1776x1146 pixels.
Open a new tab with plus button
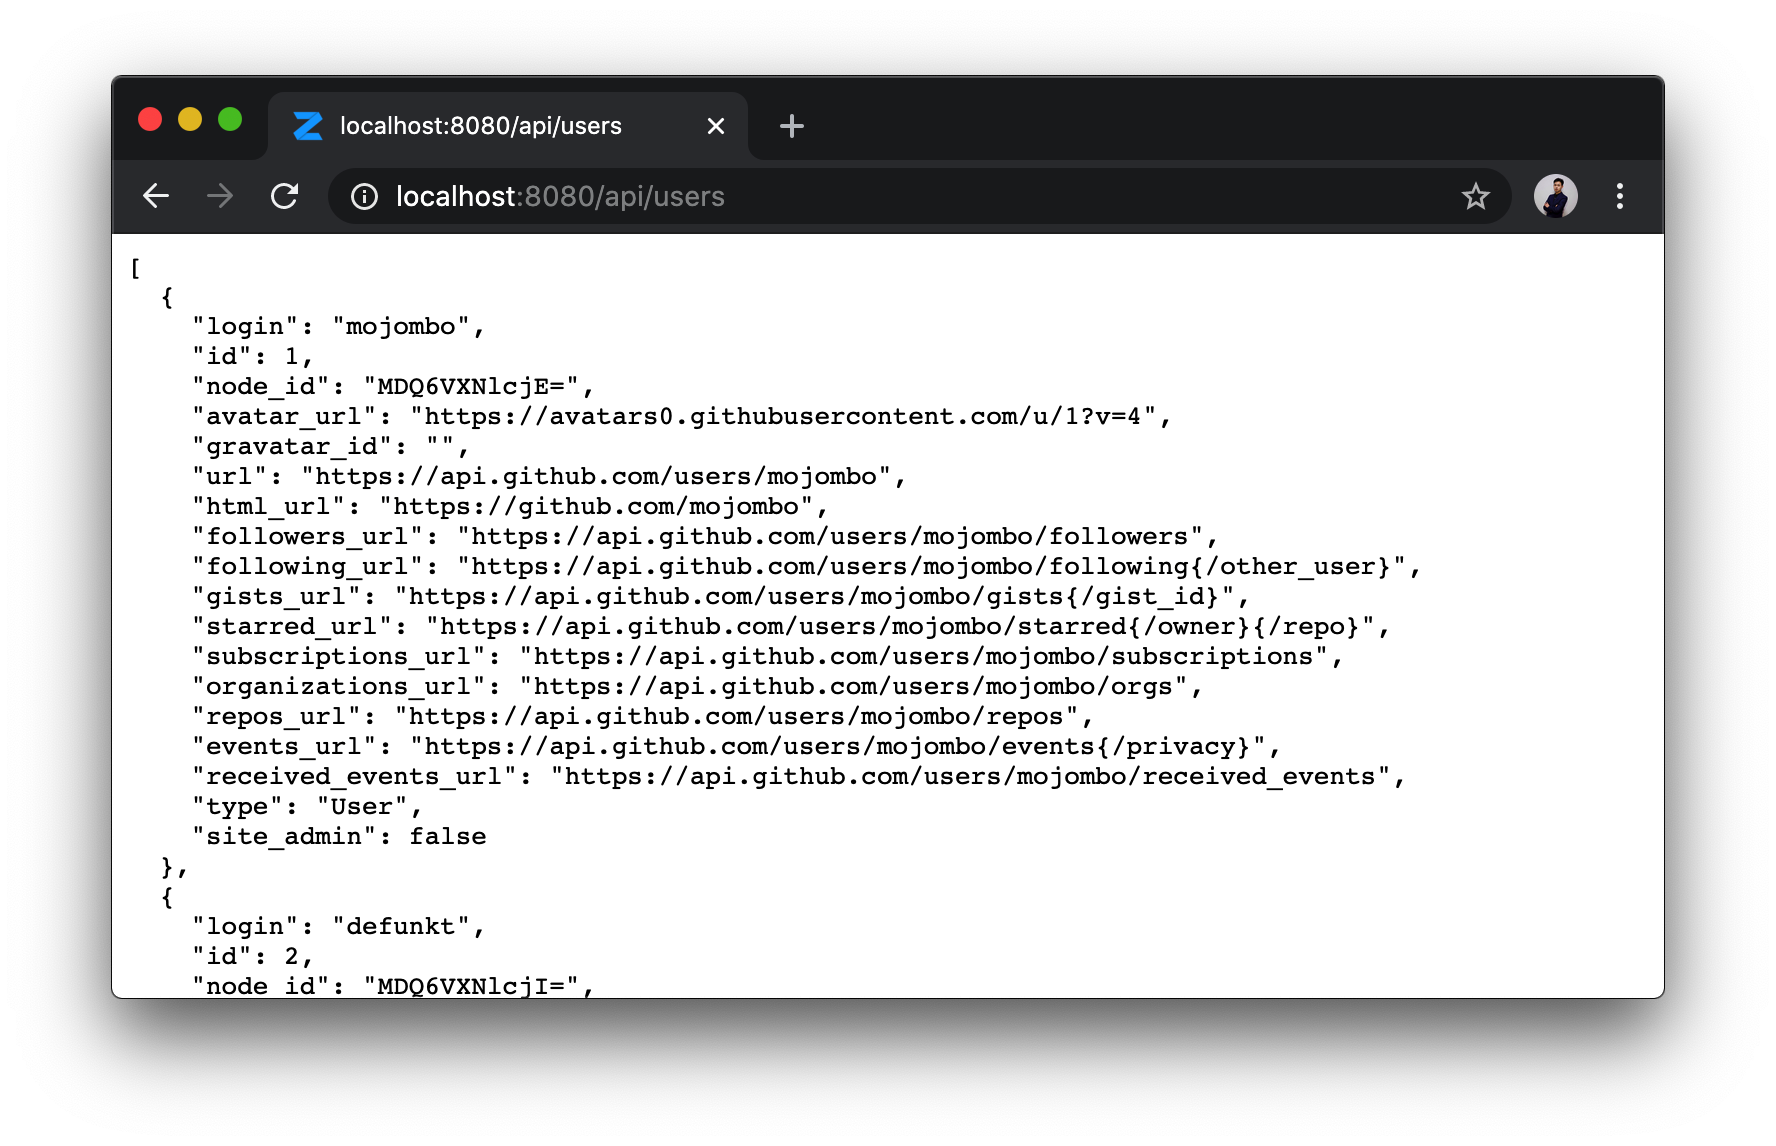point(792,126)
